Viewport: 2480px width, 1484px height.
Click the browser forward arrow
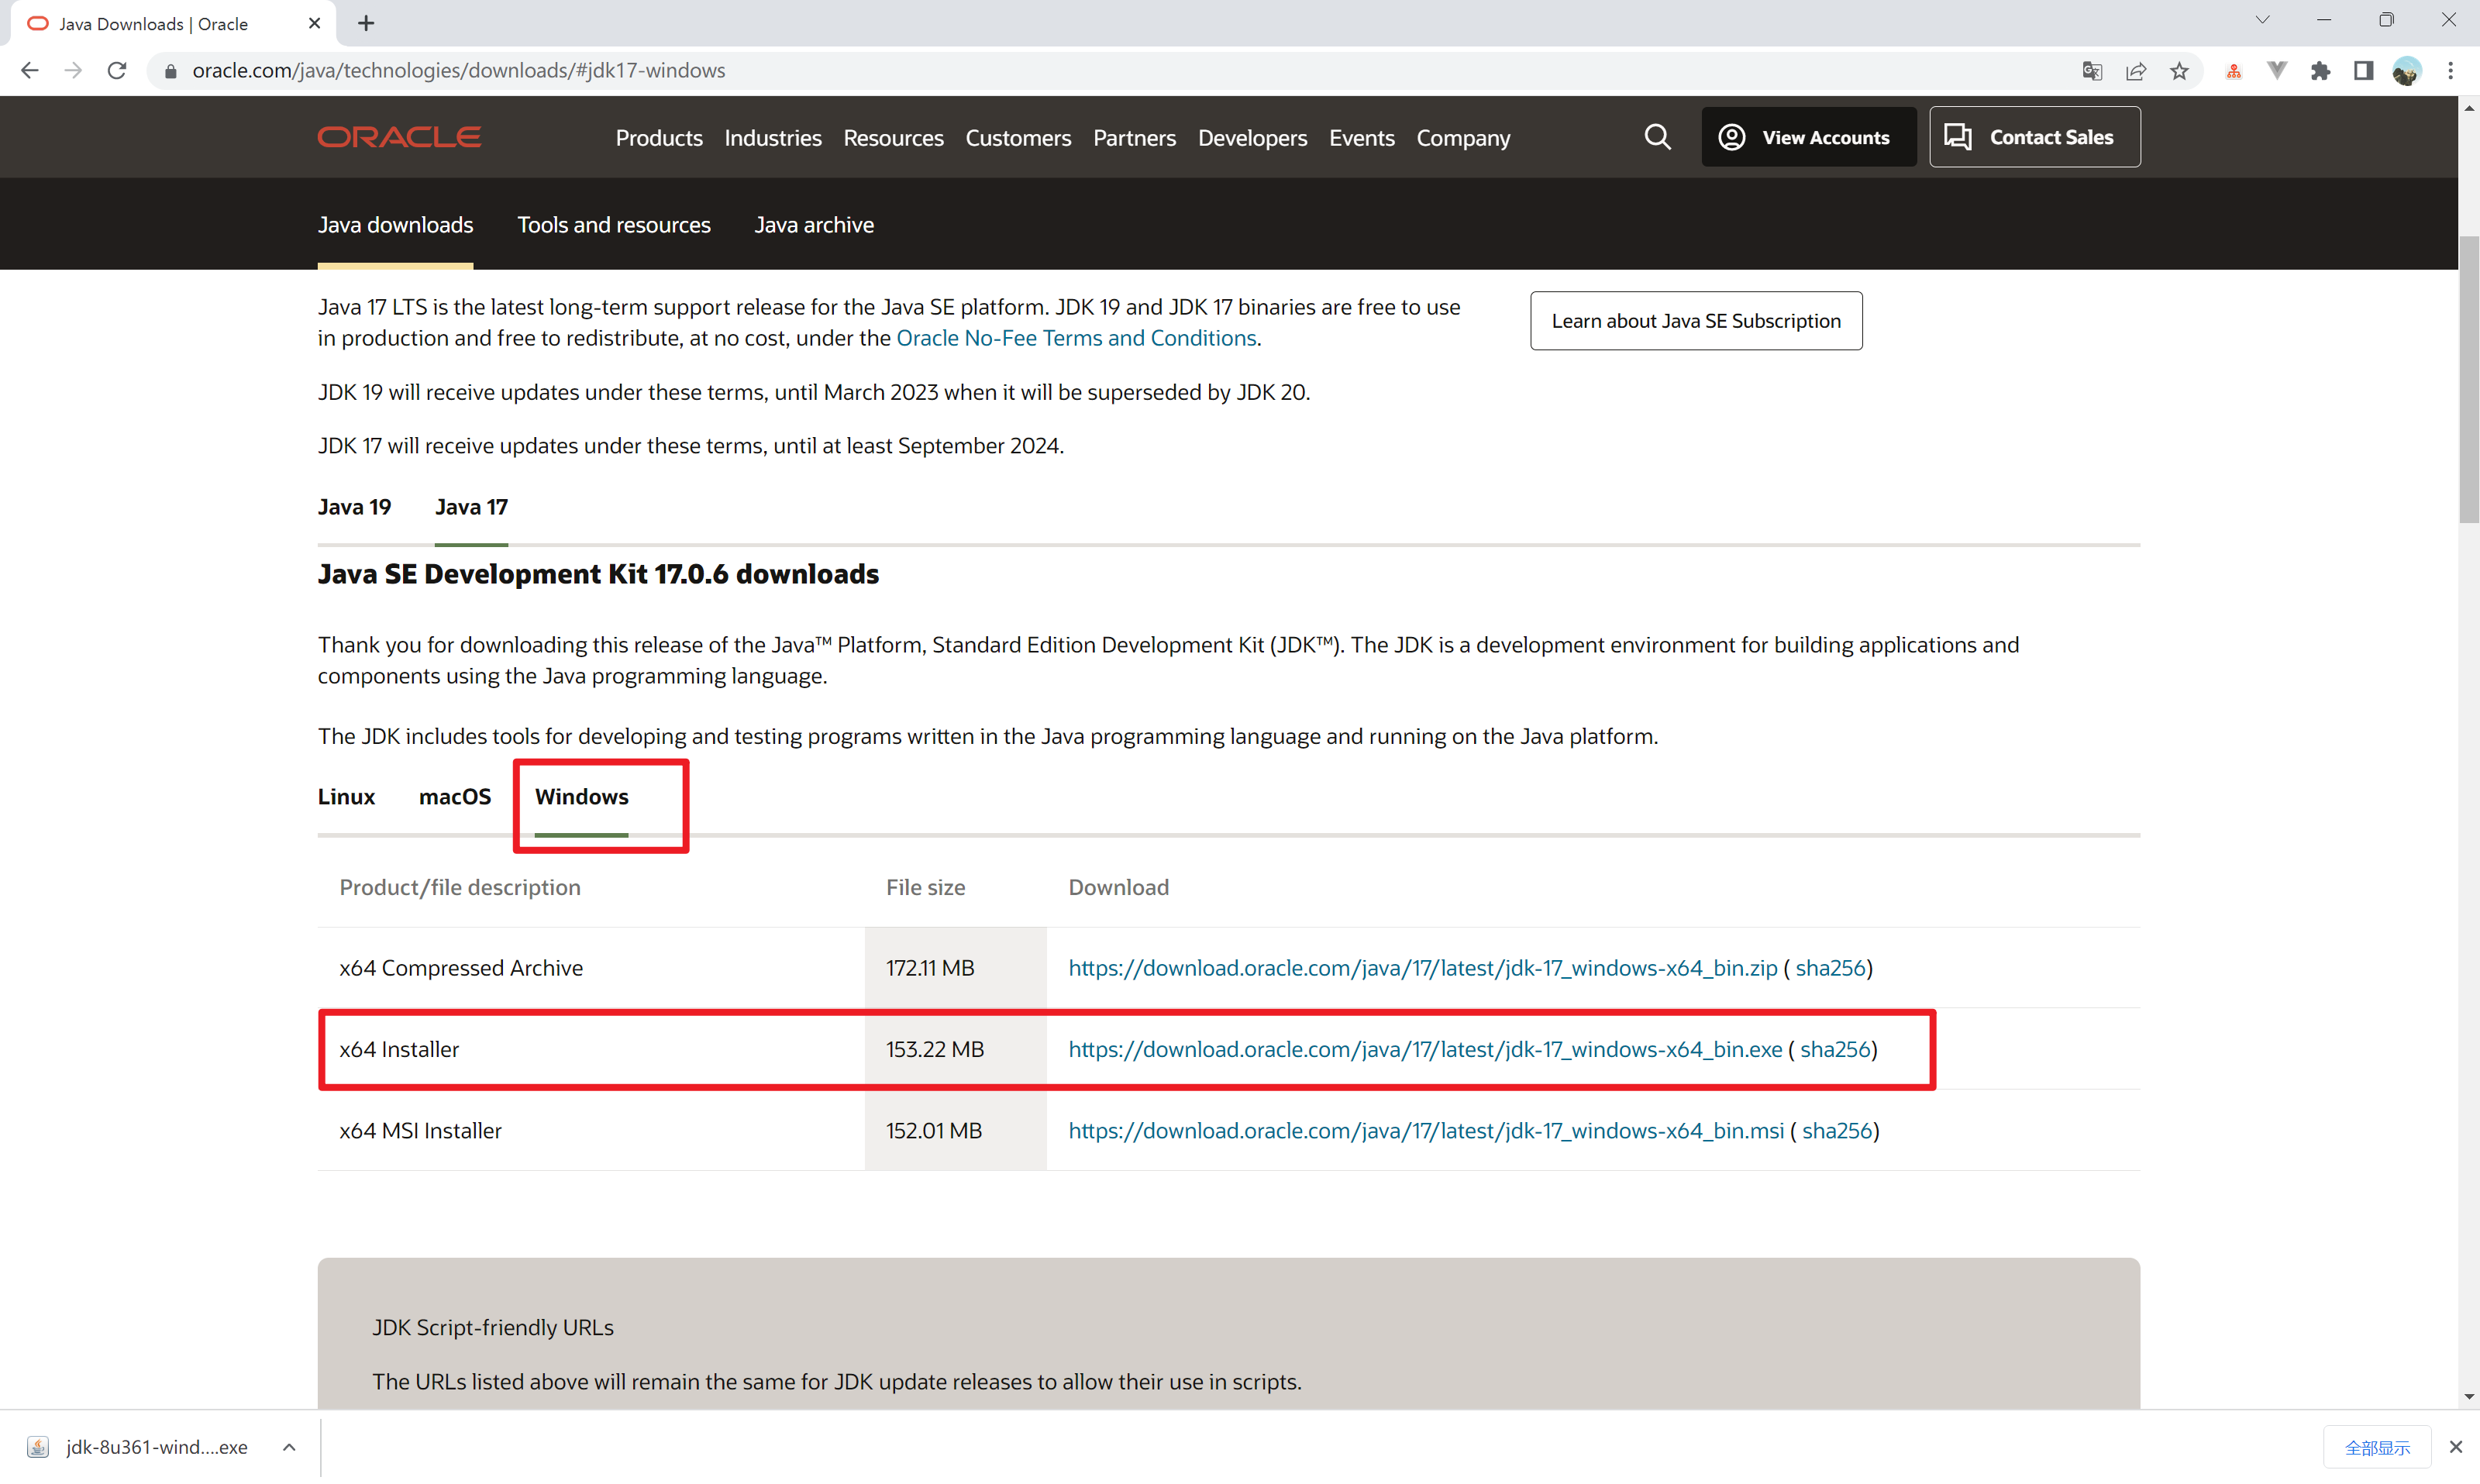point(73,71)
